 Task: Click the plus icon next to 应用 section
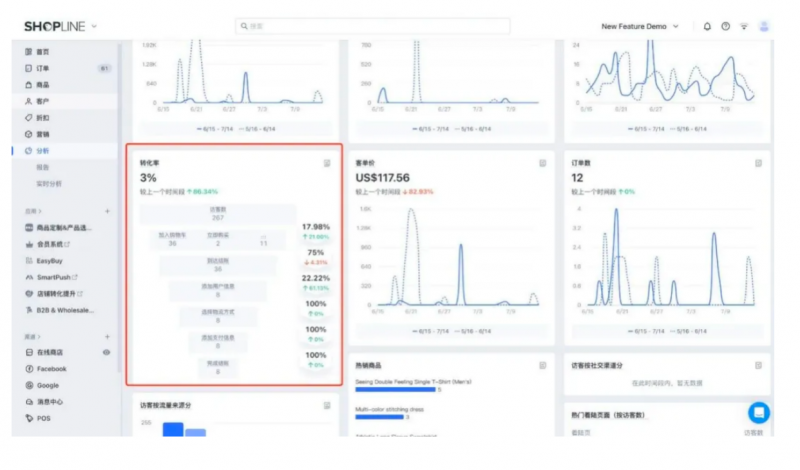click(108, 212)
